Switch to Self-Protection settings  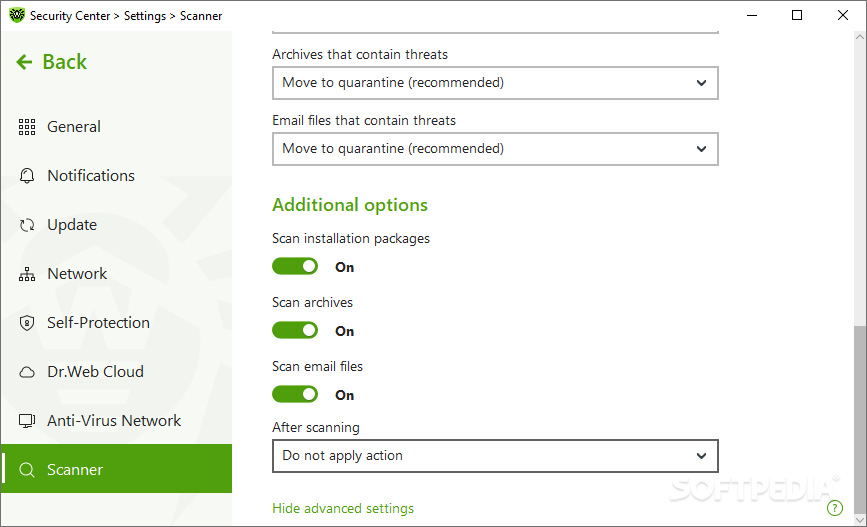point(116,323)
